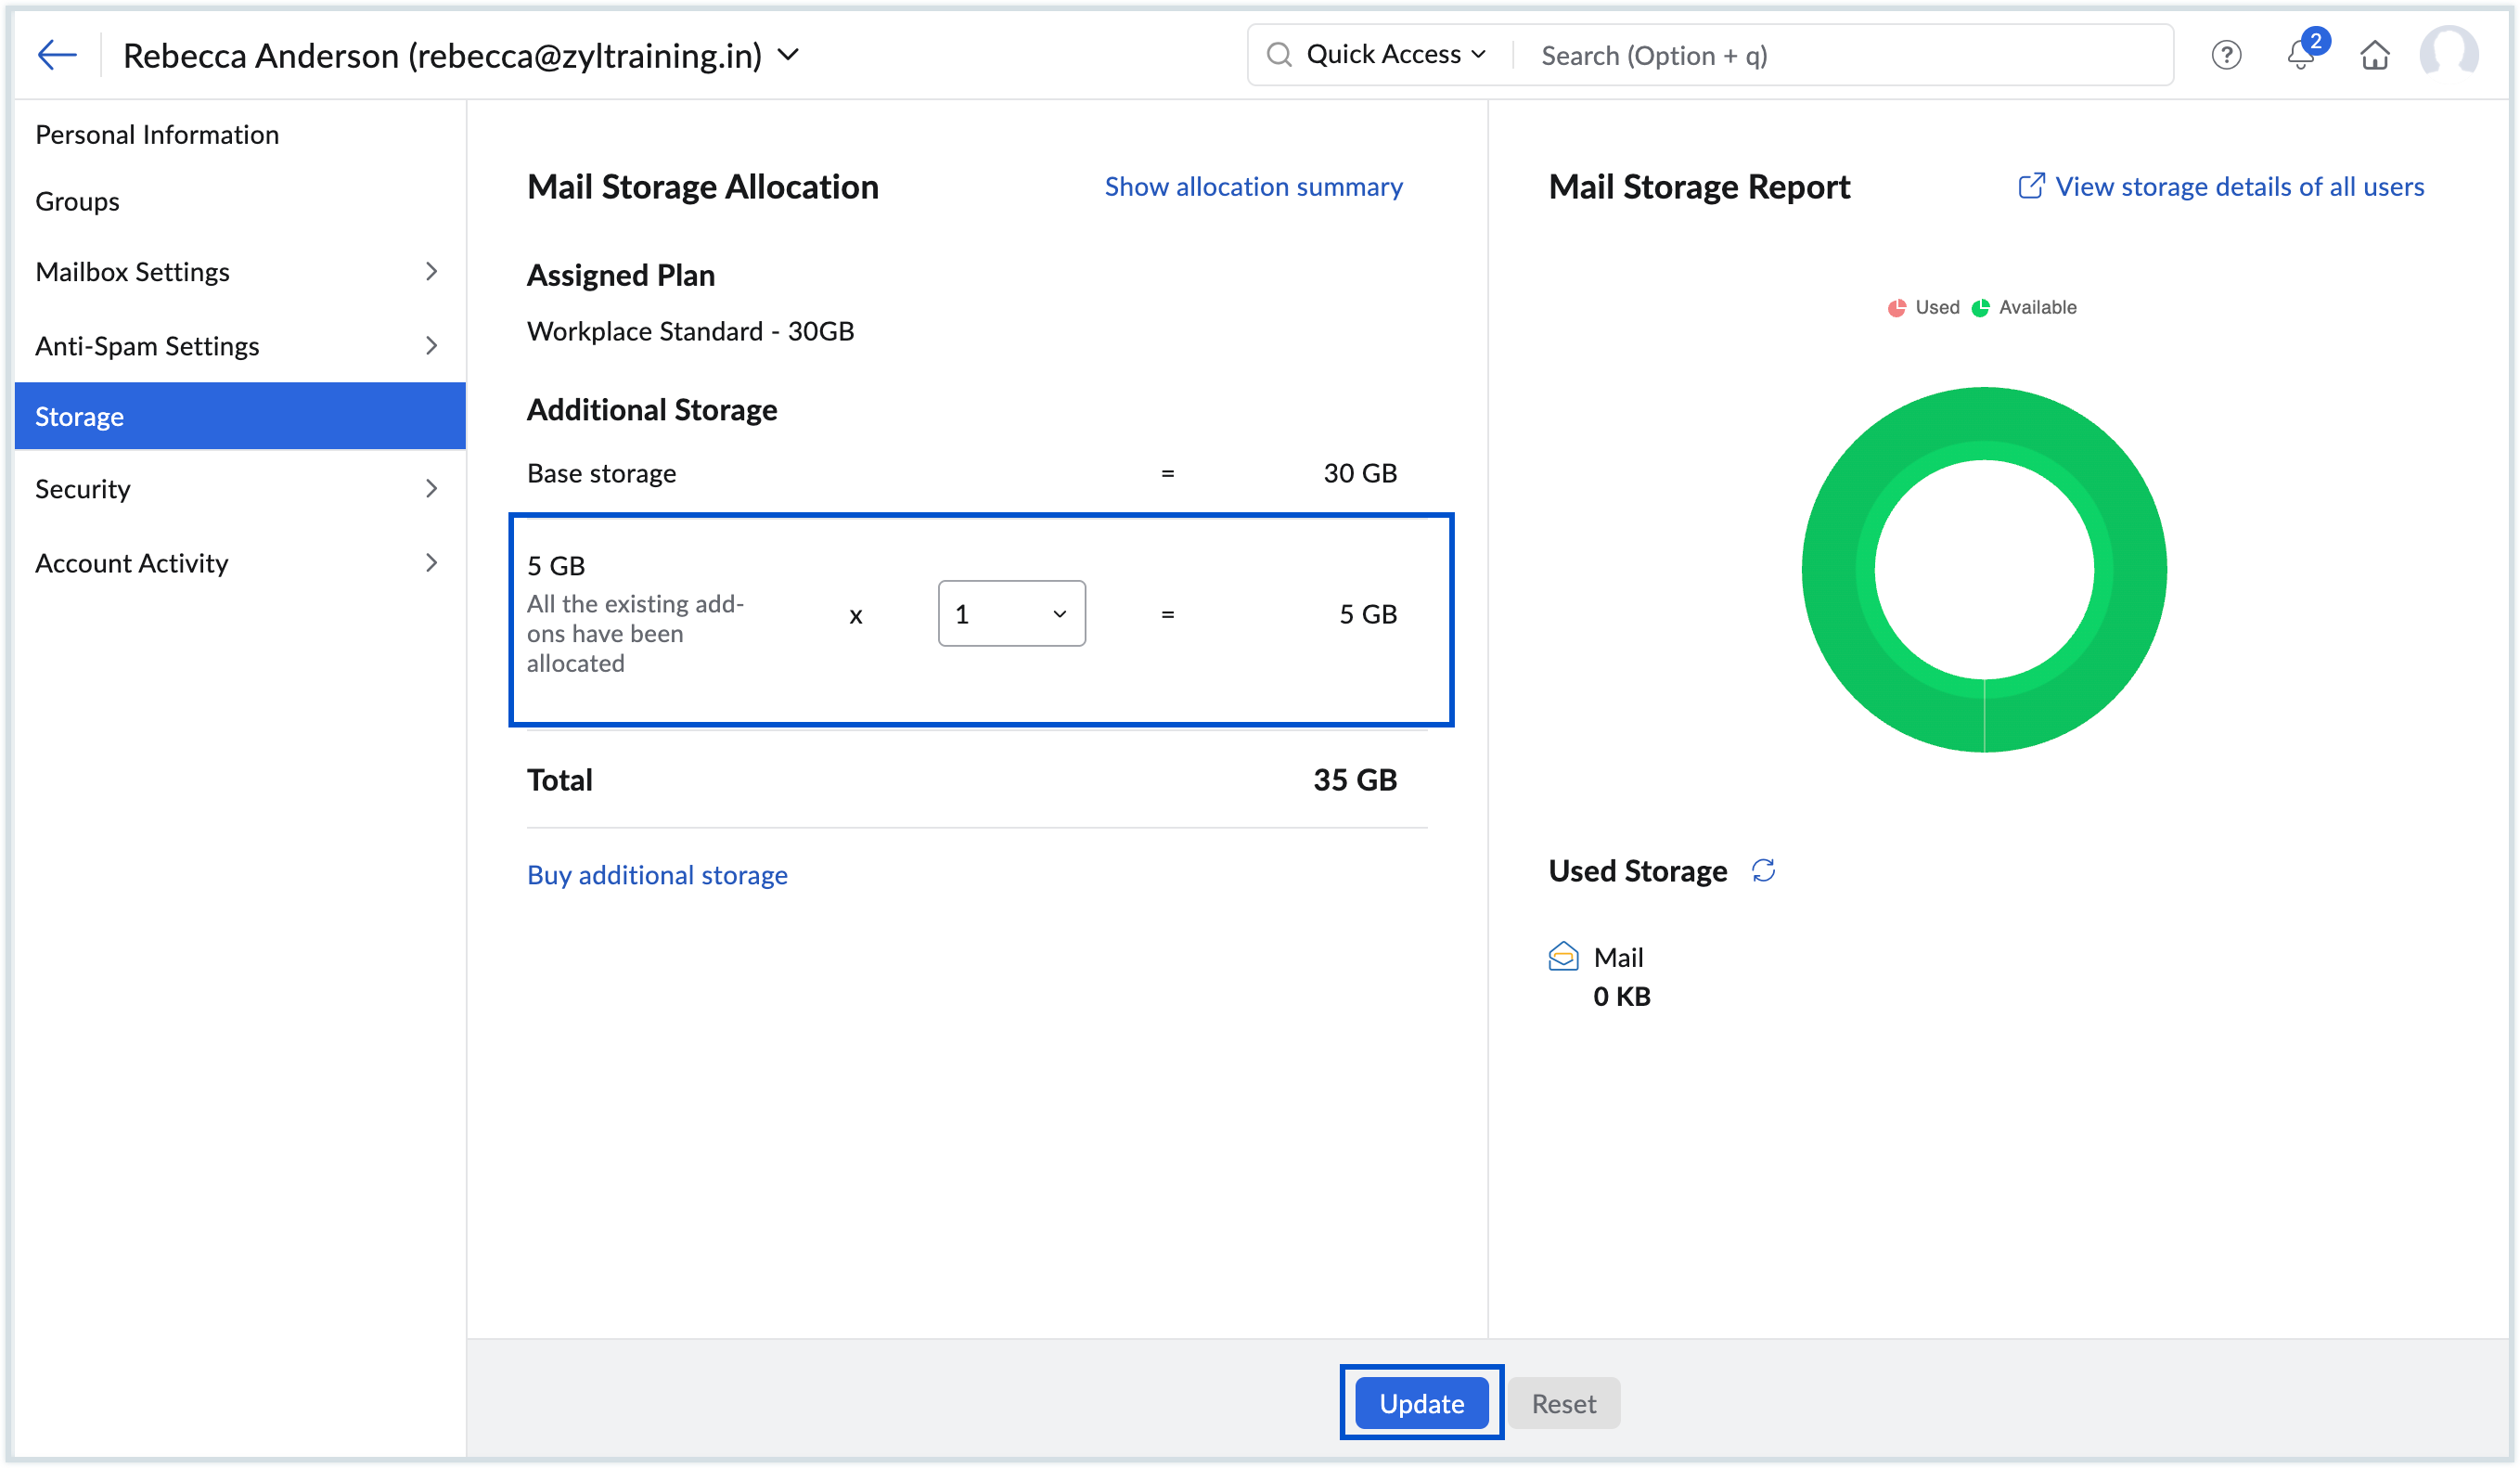Refresh used storage with the reload icon
Viewport: 2520px width, 1468px height.
1763,871
